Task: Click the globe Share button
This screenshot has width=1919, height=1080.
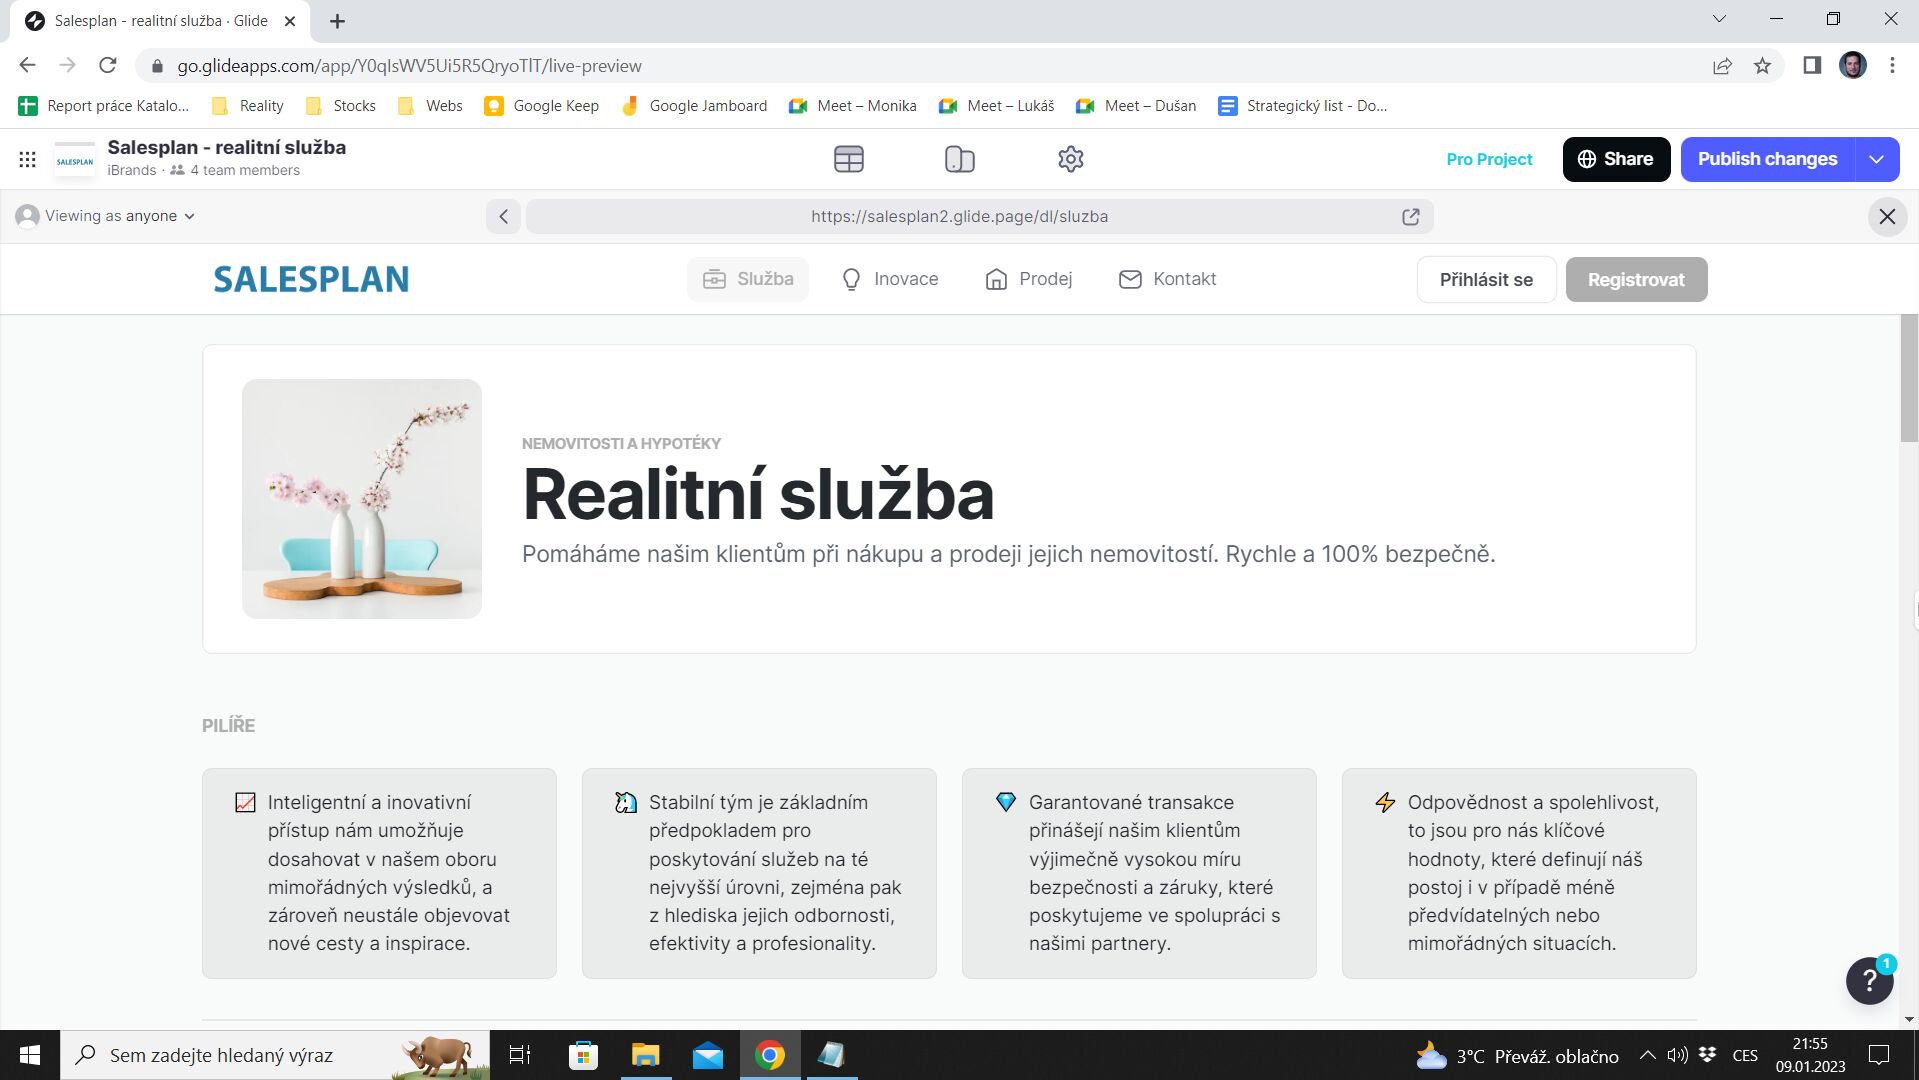Action: pos(1616,159)
